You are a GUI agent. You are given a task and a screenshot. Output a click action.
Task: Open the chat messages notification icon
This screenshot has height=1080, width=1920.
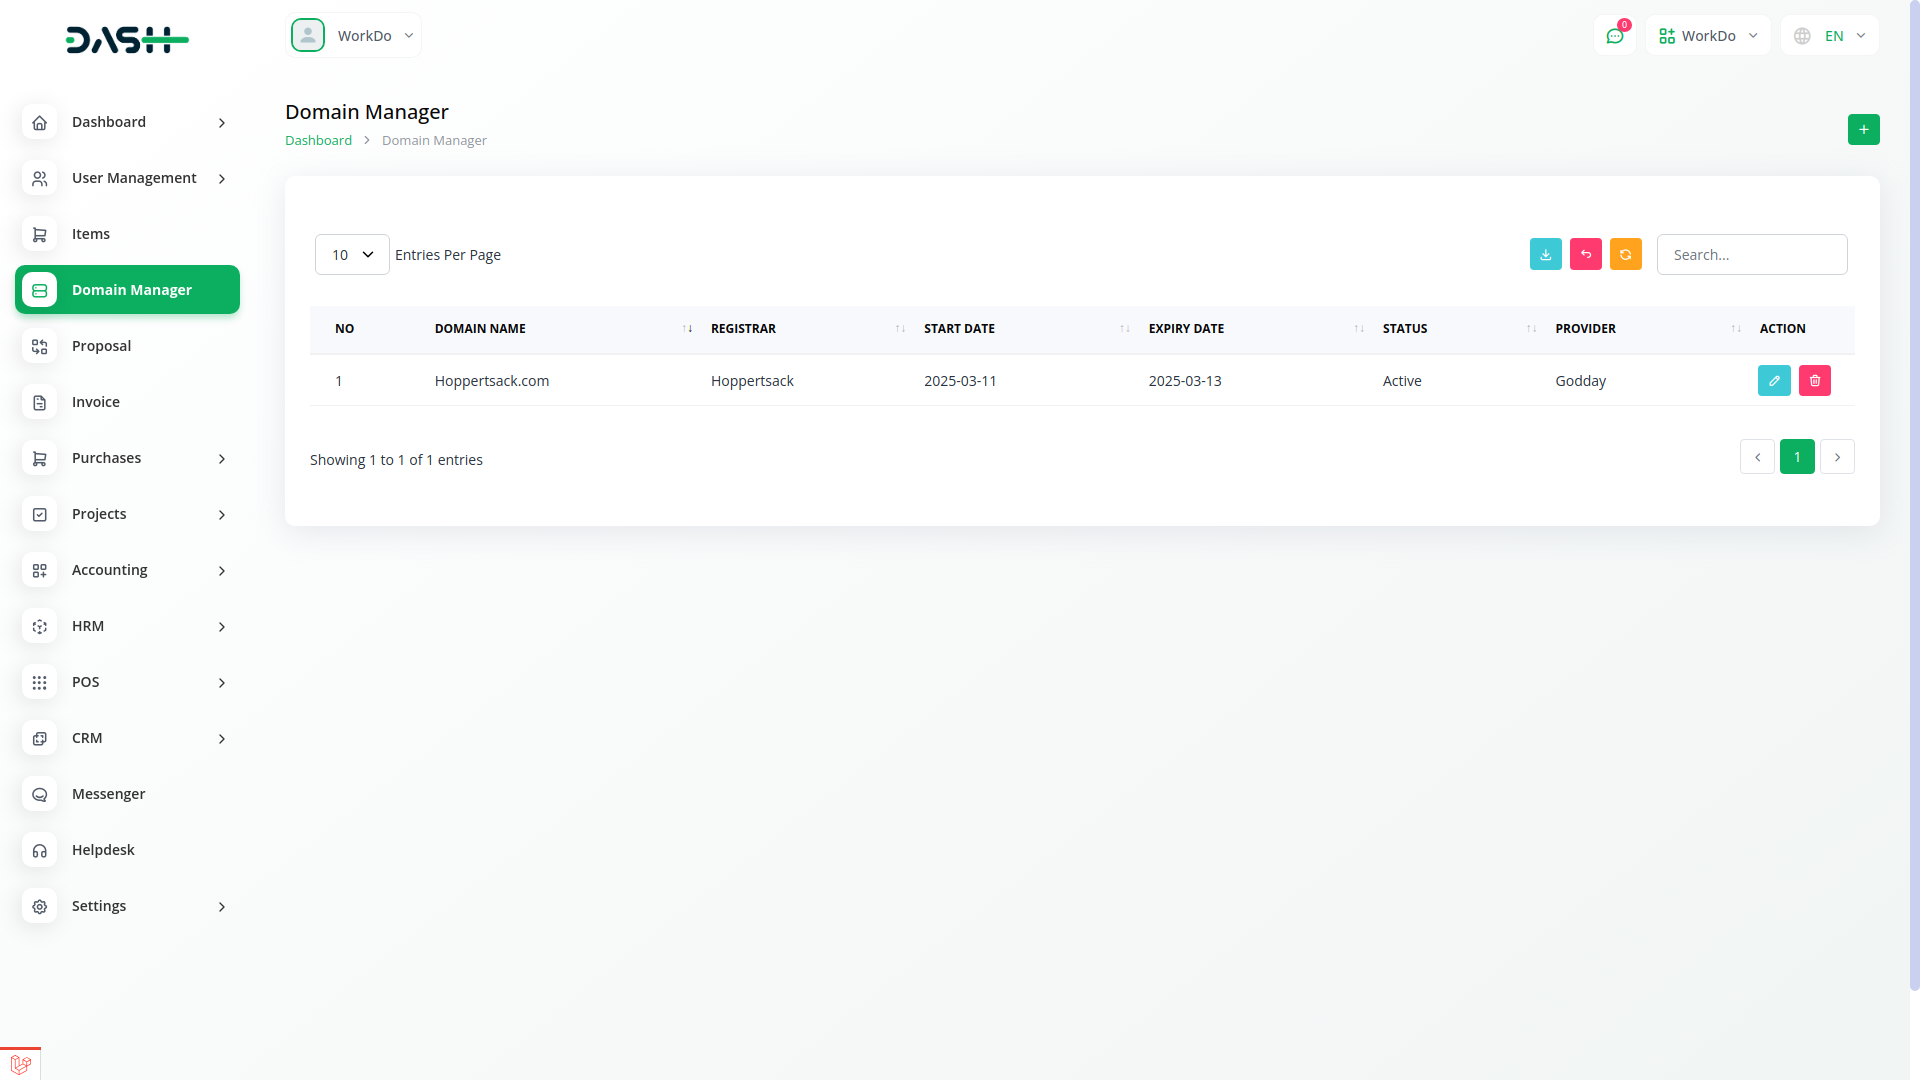click(1614, 36)
